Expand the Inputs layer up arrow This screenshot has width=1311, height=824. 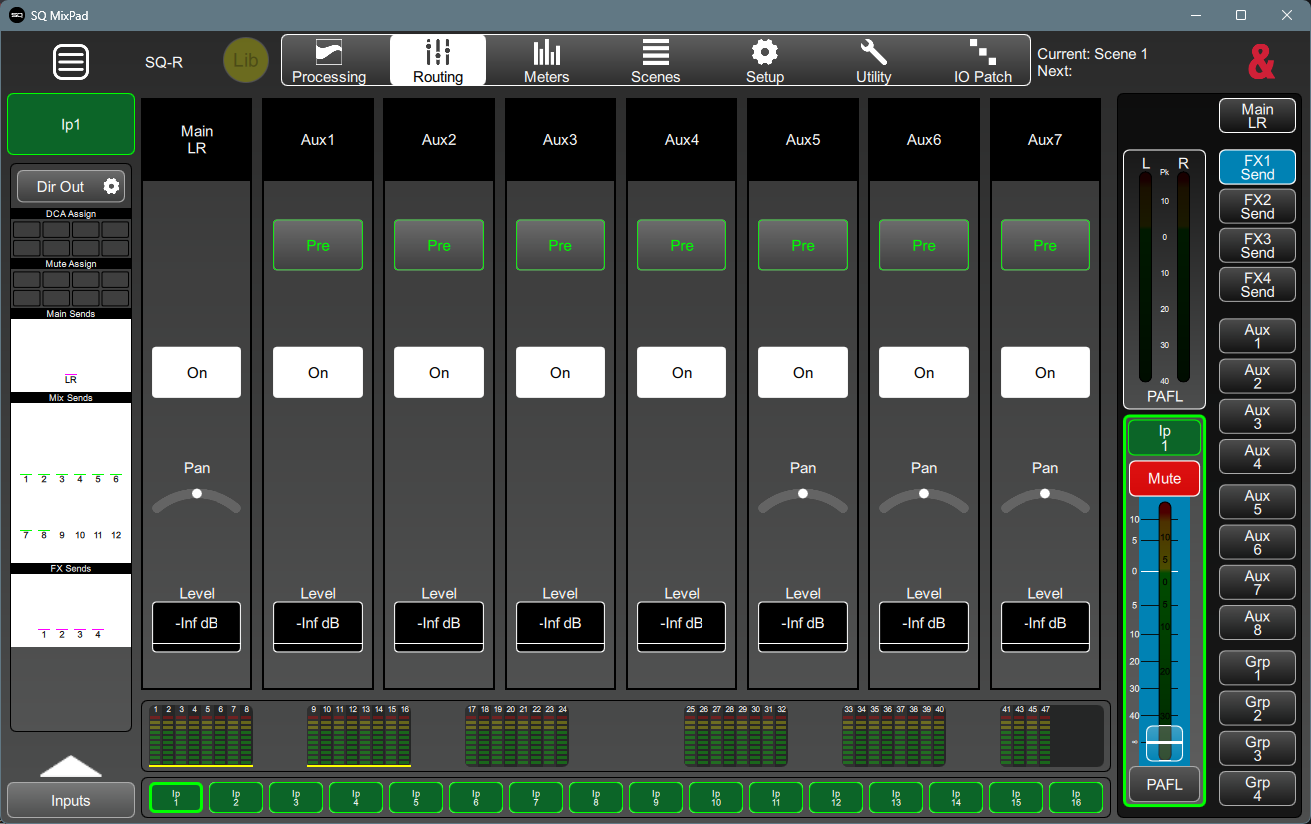71,766
